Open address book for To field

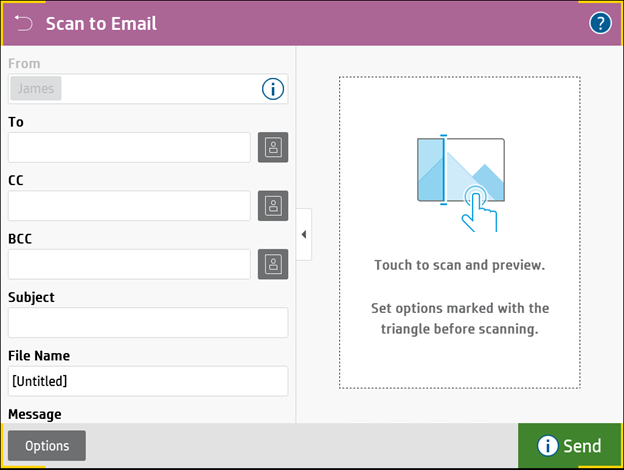273,147
